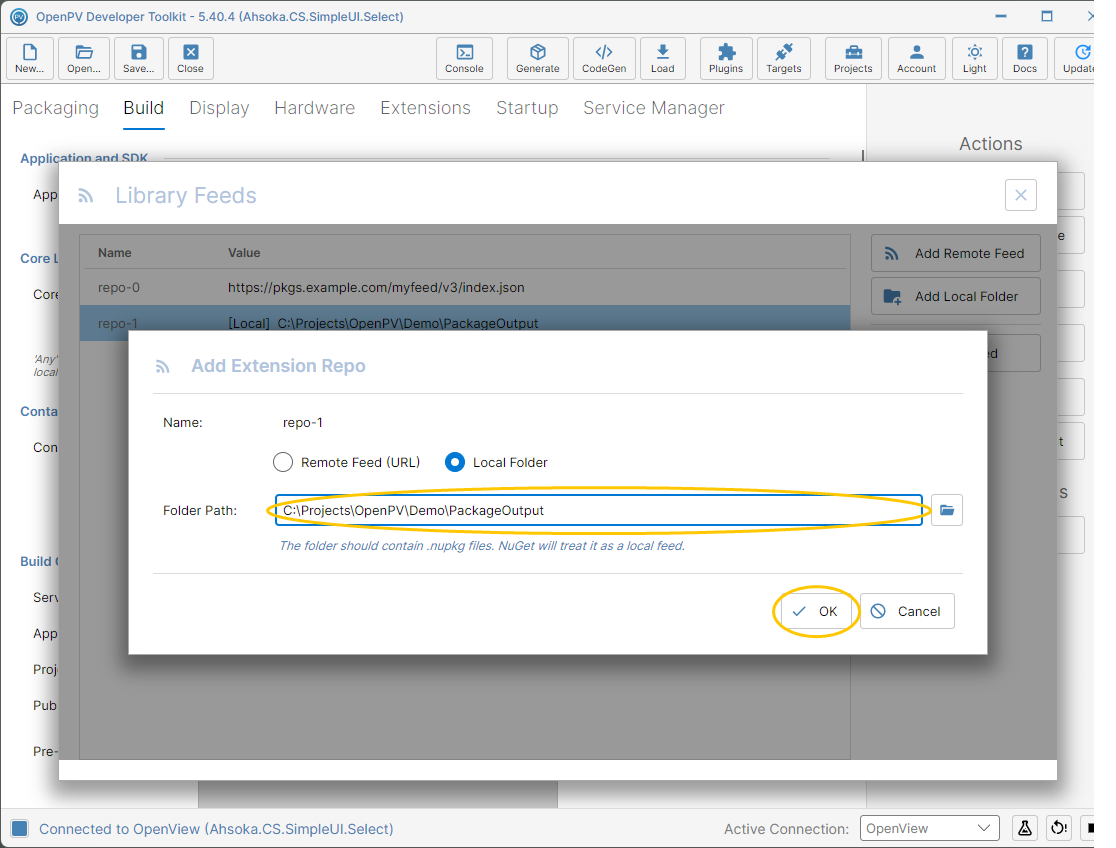Click the connection status indicator square
1116x848 pixels.
click(x=20, y=828)
